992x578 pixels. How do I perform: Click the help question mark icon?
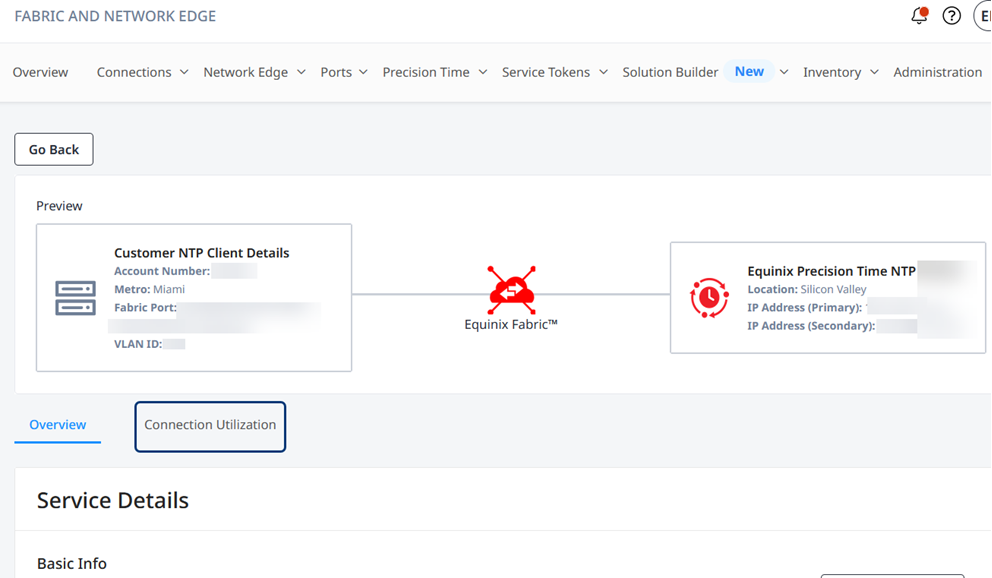click(x=952, y=16)
